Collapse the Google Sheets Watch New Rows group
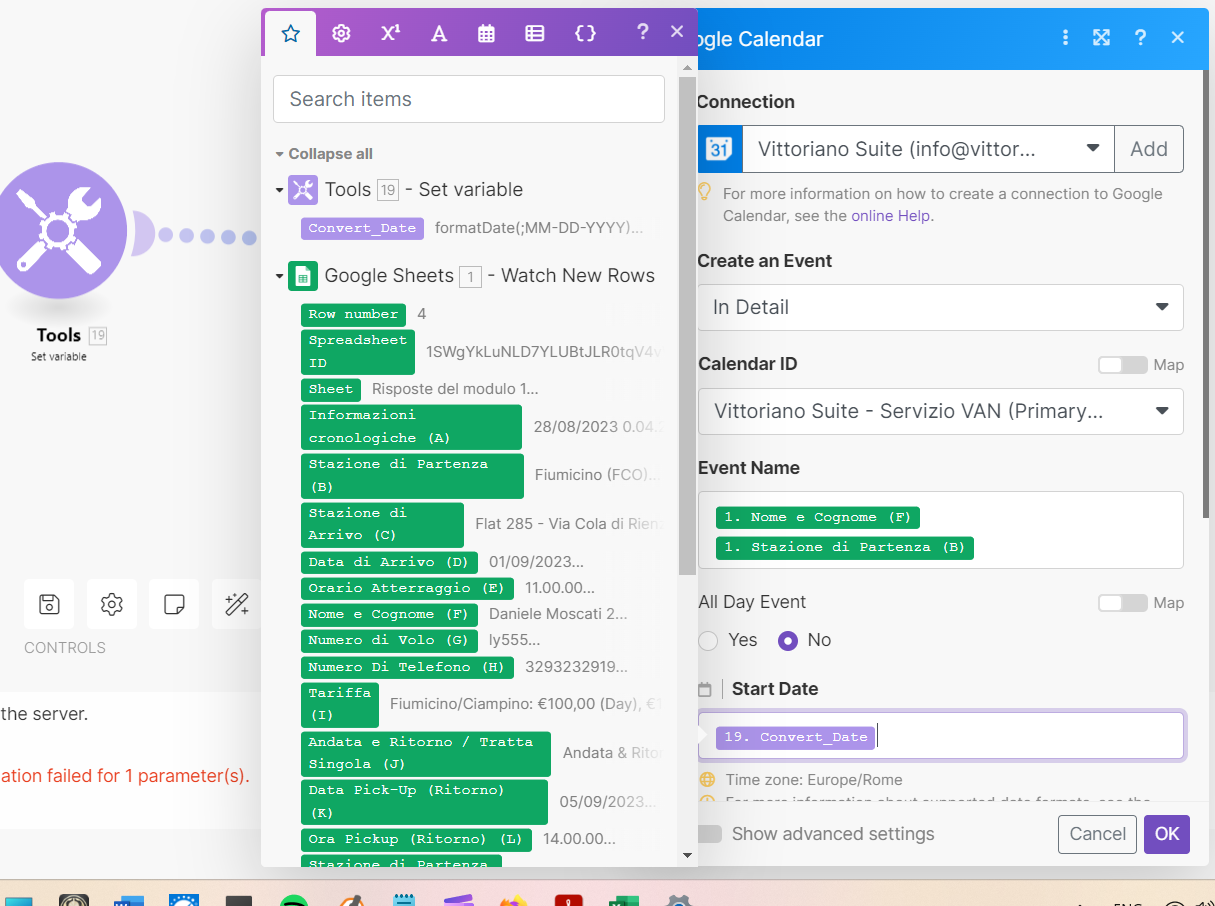Viewport: 1215px width, 906px height. coord(280,276)
